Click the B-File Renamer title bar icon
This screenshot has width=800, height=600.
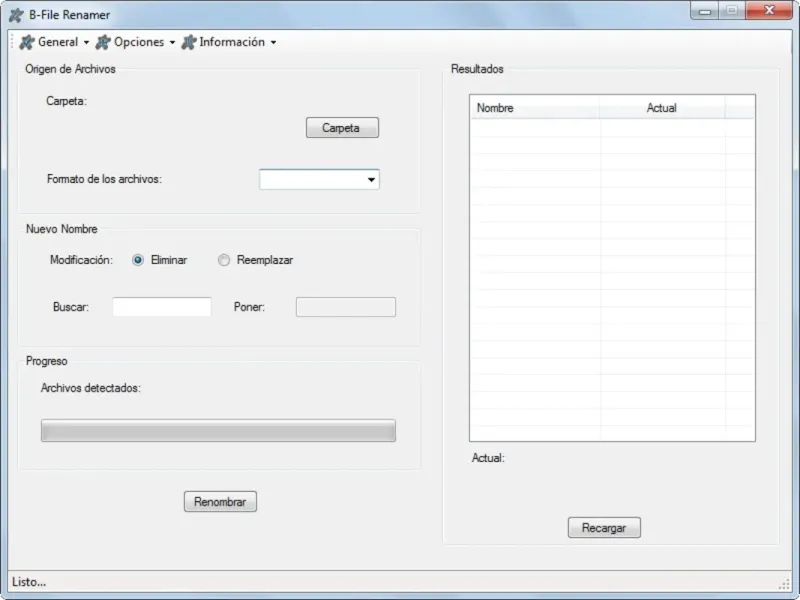coord(16,15)
